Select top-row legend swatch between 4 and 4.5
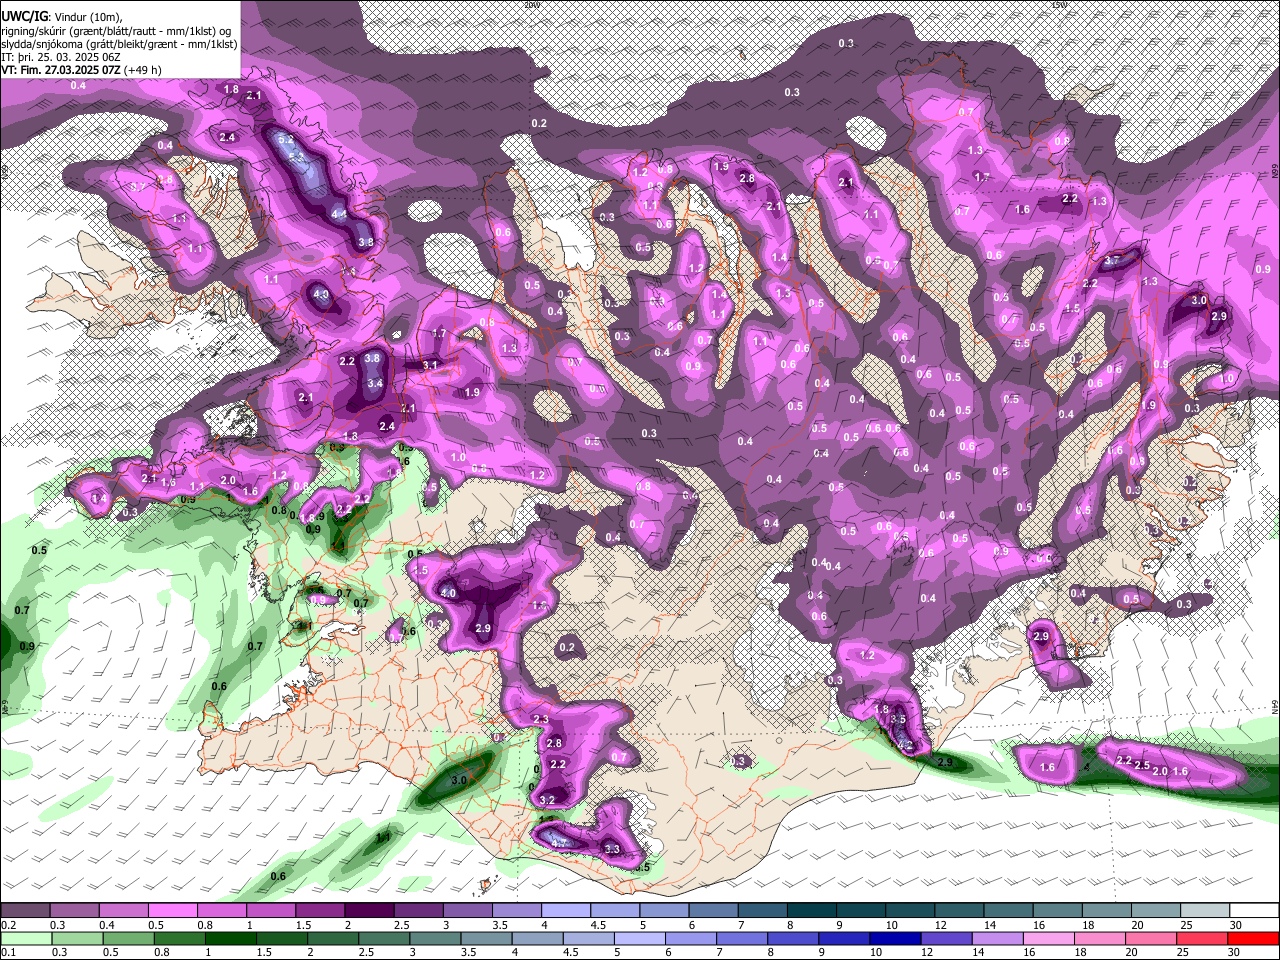This screenshot has width=1280, height=960. click(x=566, y=911)
